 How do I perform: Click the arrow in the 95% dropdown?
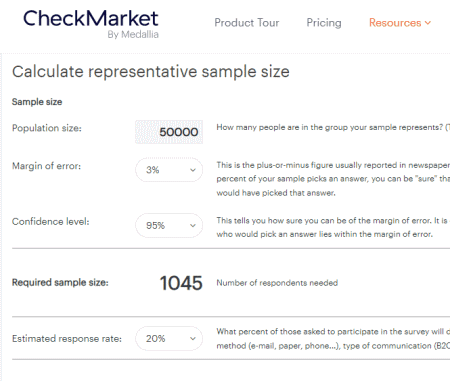pyautogui.click(x=193, y=226)
